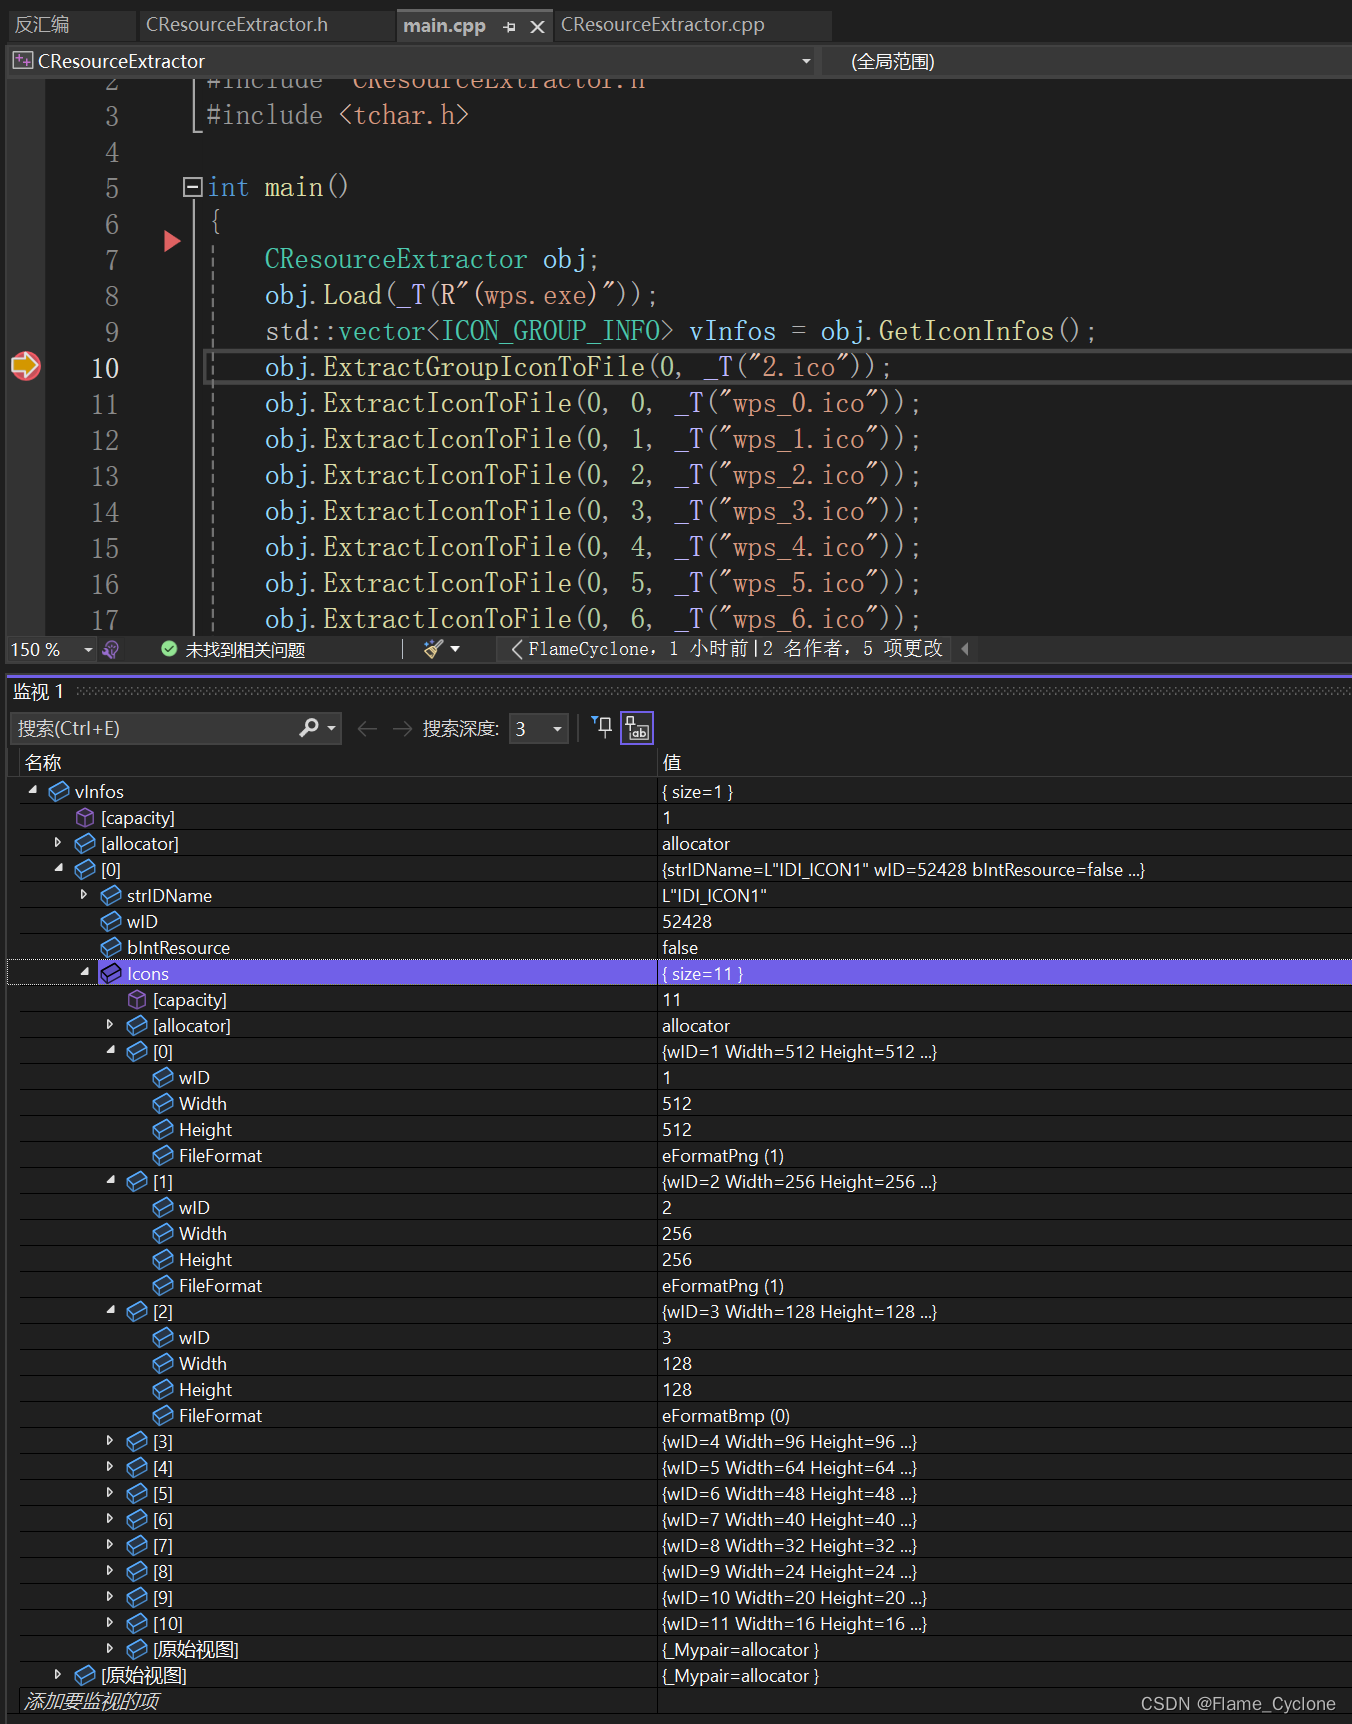The image size is (1352, 1724).
Task: Expand the strIDName node
Action: [x=84, y=895]
